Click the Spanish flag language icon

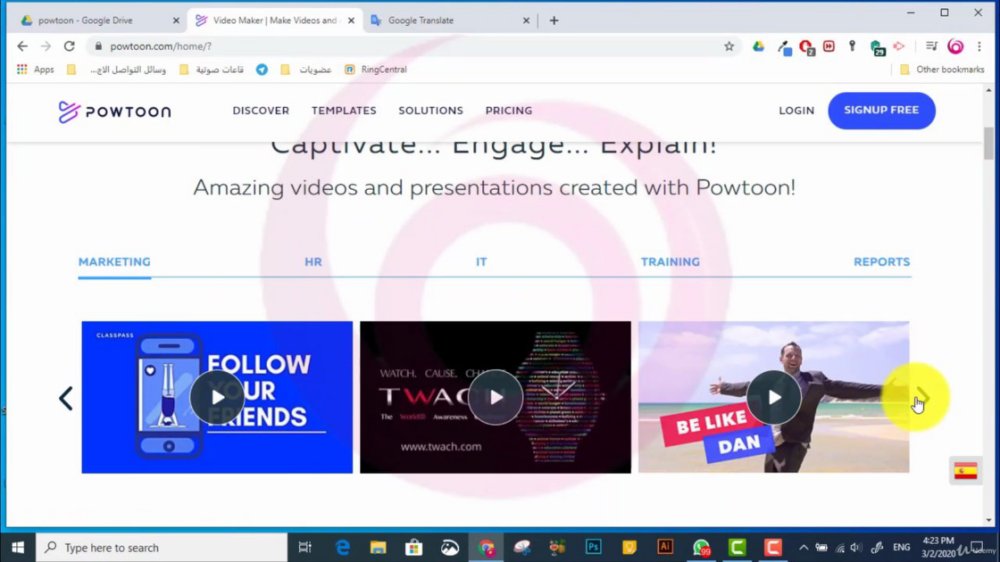966,471
